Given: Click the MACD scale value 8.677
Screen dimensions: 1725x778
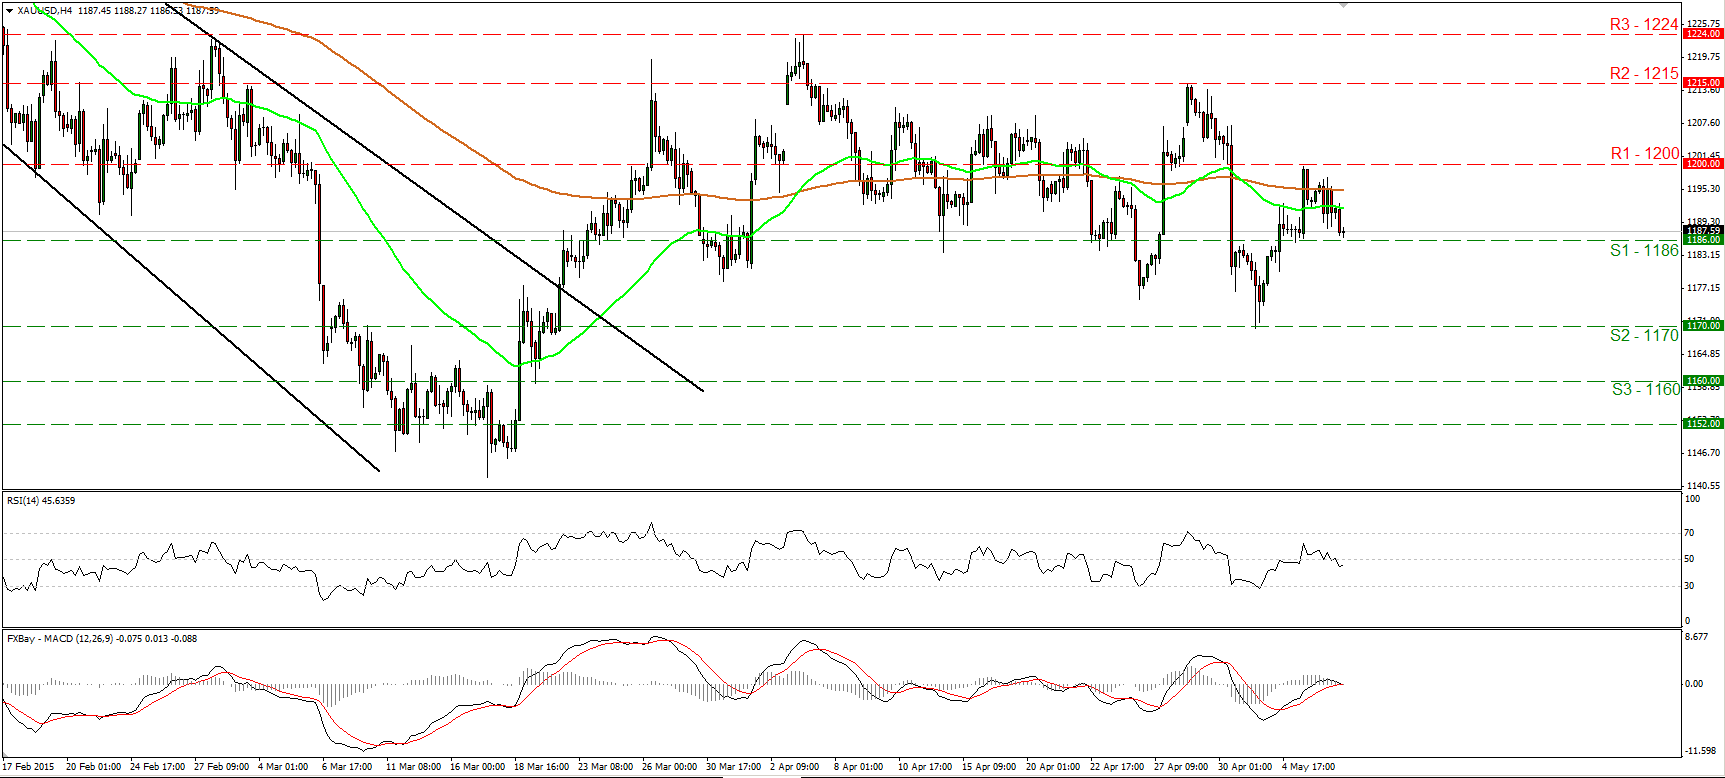Looking at the screenshot, I should (x=1696, y=637).
